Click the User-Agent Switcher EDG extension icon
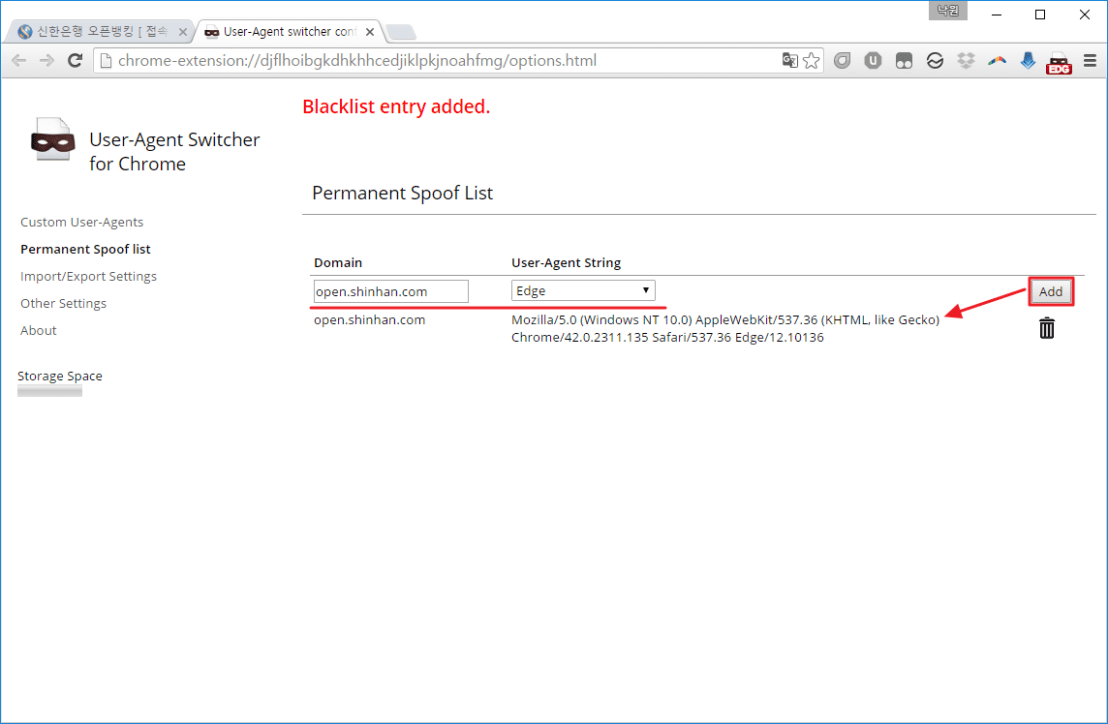 point(1058,62)
